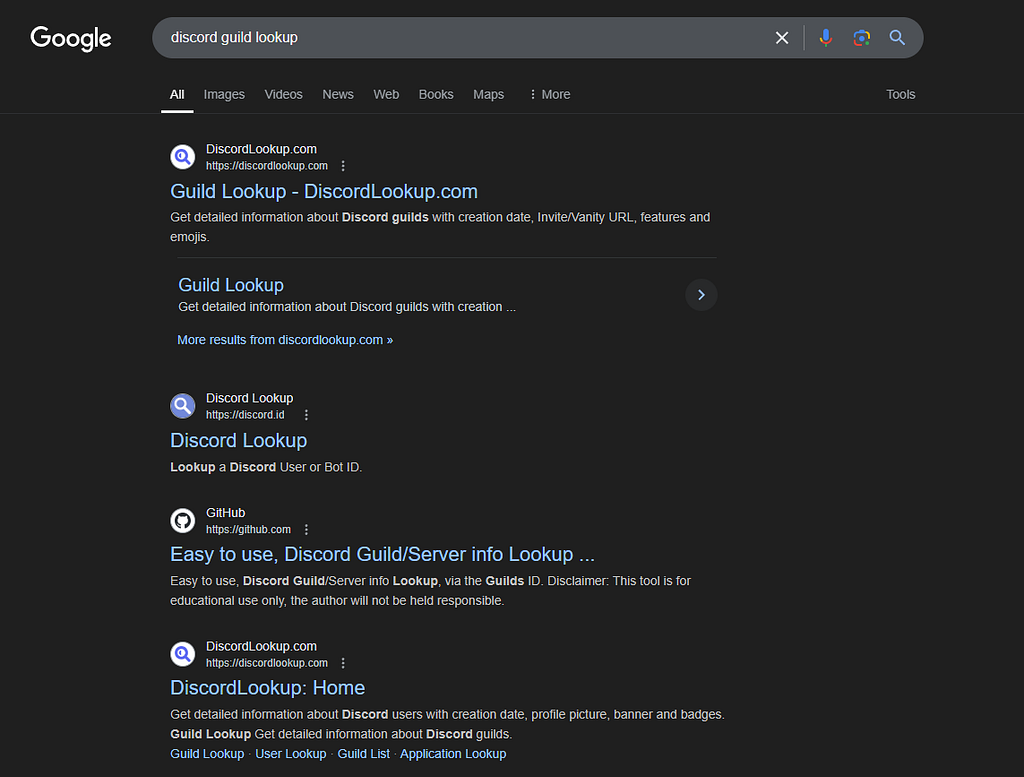This screenshot has height=777, width=1024.
Task: Start voice search with the microphone icon
Action: (825, 38)
